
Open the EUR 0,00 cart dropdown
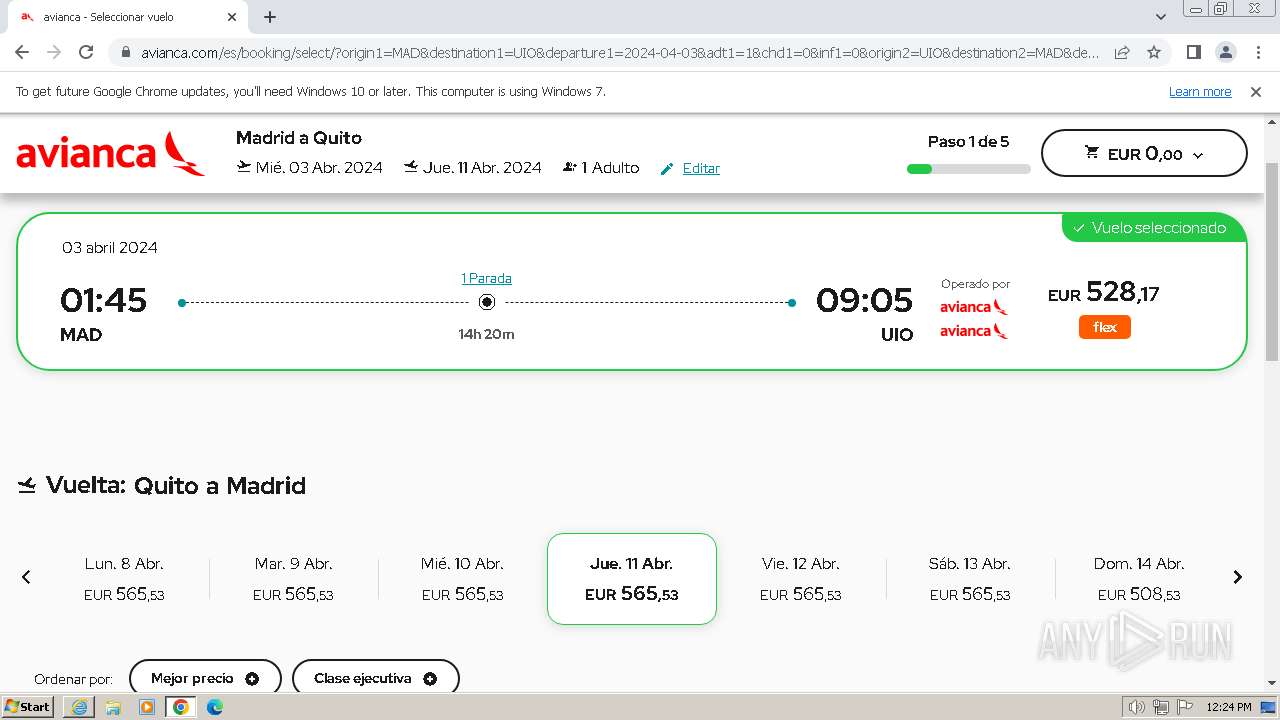pos(1144,153)
